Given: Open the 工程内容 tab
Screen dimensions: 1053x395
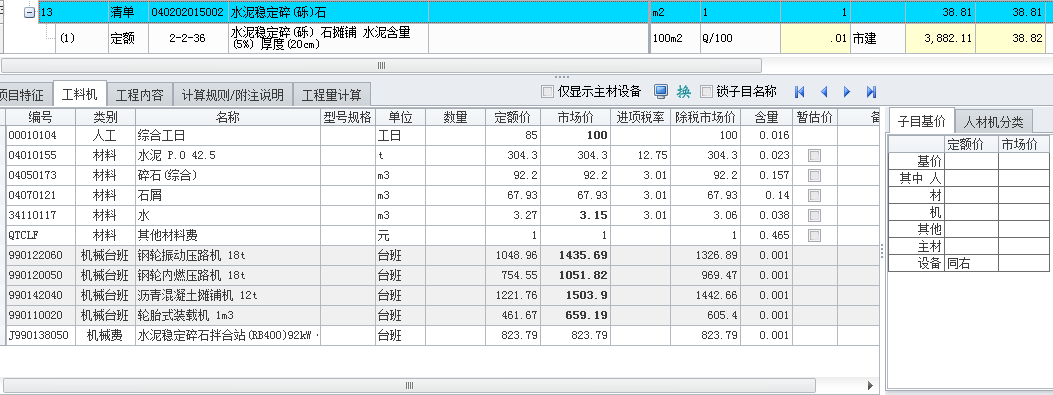Looking at the screenshot, I should point(139,95).
